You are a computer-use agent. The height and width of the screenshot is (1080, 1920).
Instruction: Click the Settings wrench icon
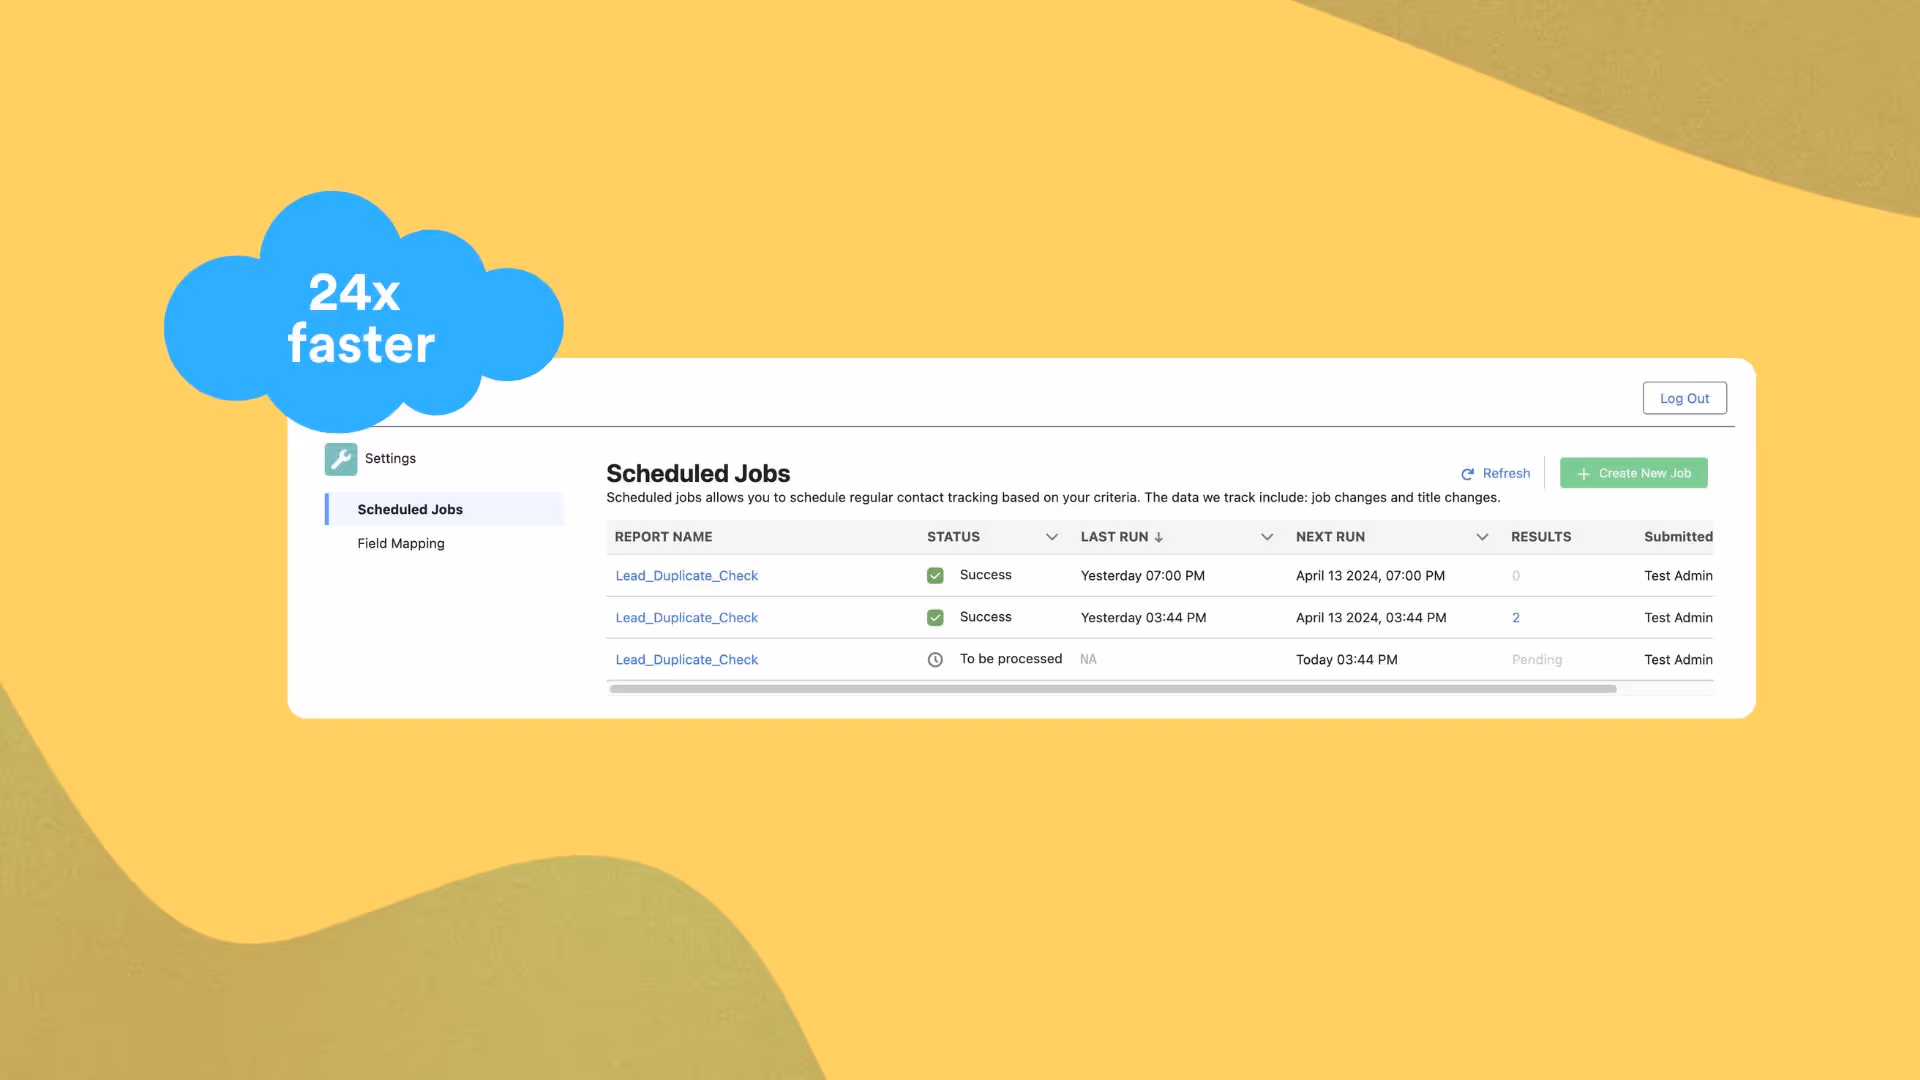340,459
